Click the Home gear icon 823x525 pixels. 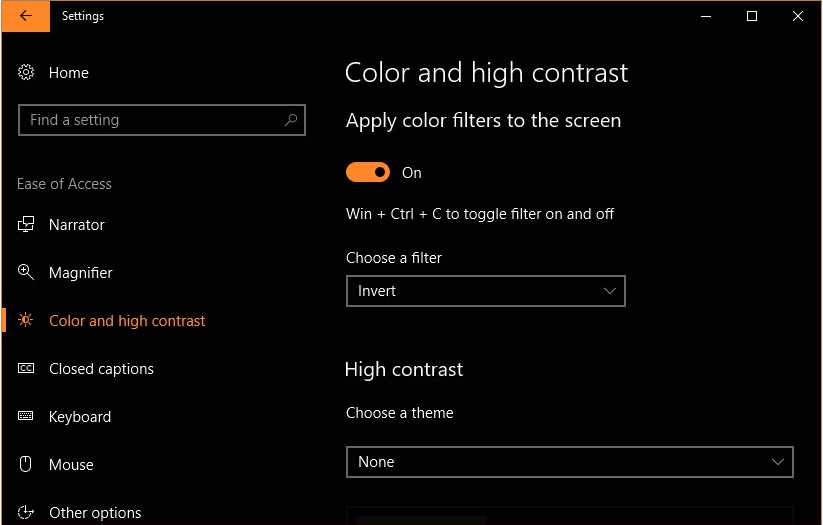[x=26, y=72]
